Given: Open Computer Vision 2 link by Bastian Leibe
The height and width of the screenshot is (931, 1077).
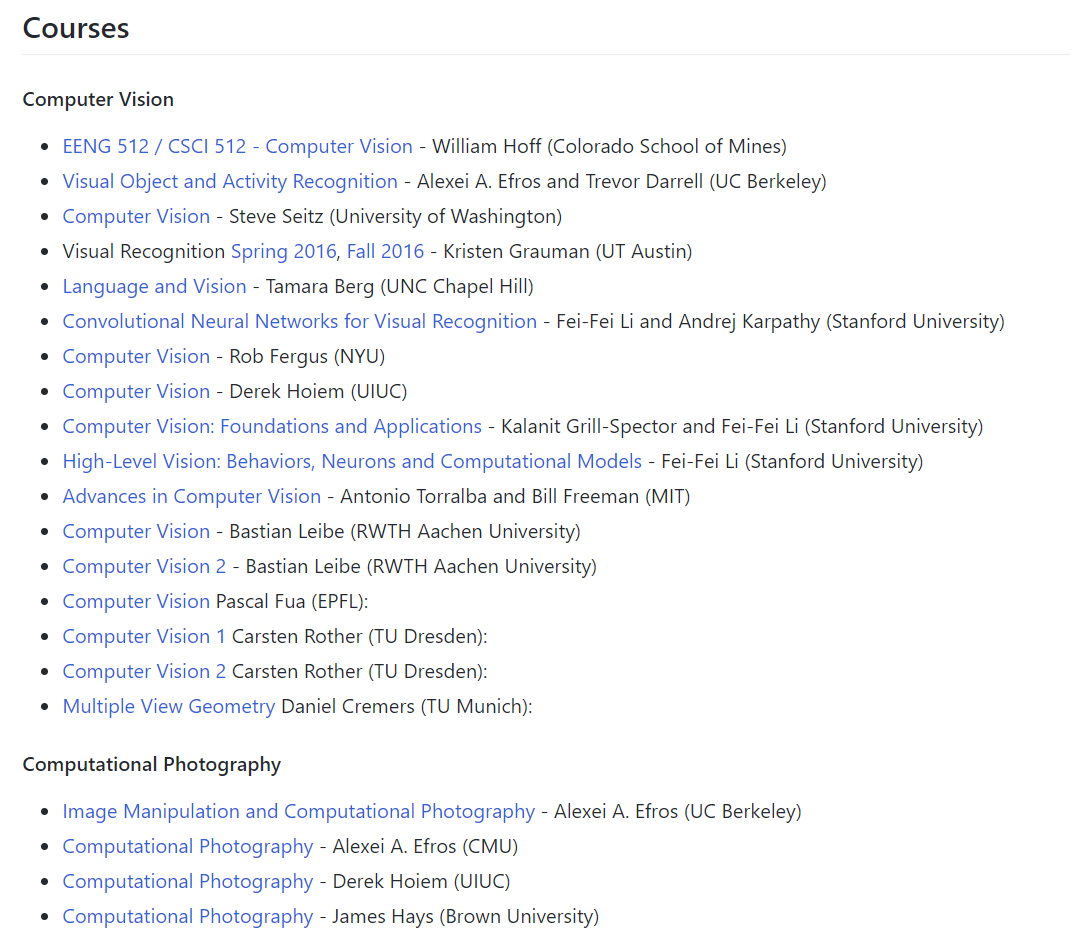Looking at the screenshot, I should click(144, 567).
